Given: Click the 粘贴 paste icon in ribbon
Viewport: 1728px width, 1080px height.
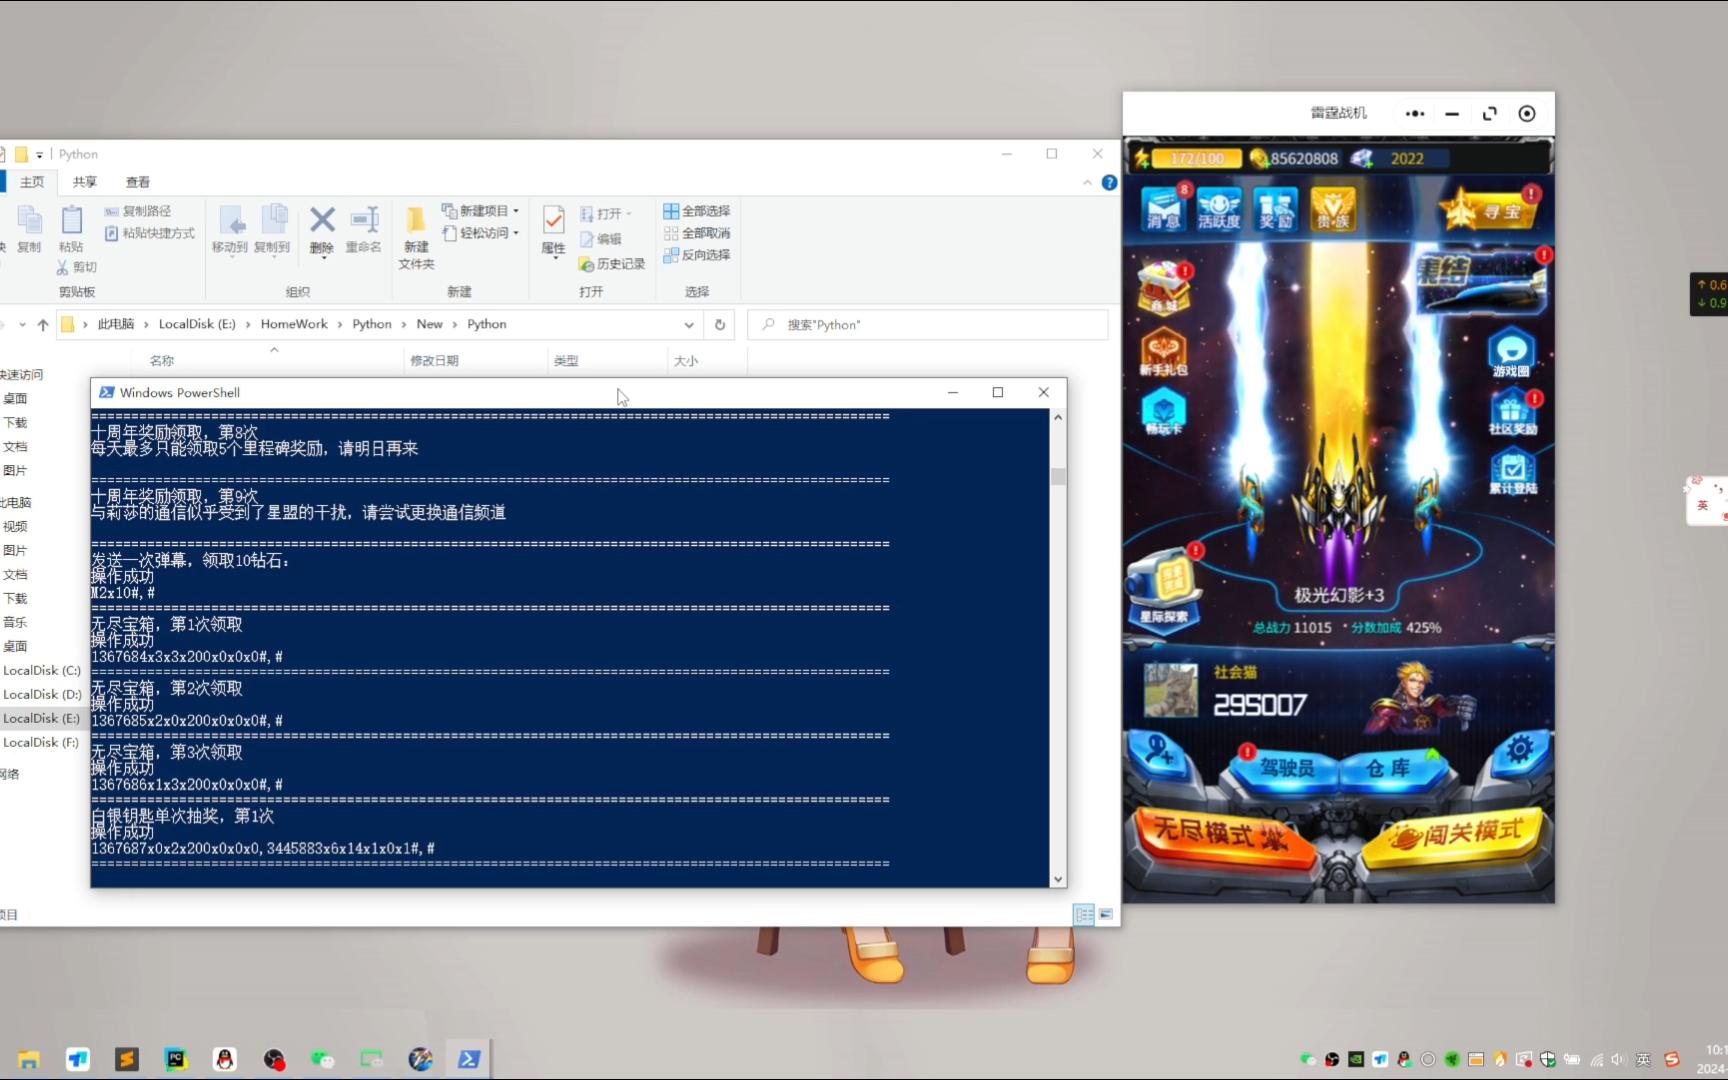Looking at the screenshot, I should tap(71, 229).
